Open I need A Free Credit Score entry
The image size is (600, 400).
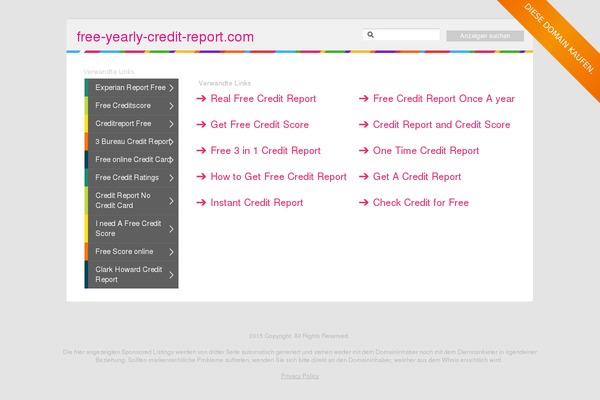coord(131,229)
